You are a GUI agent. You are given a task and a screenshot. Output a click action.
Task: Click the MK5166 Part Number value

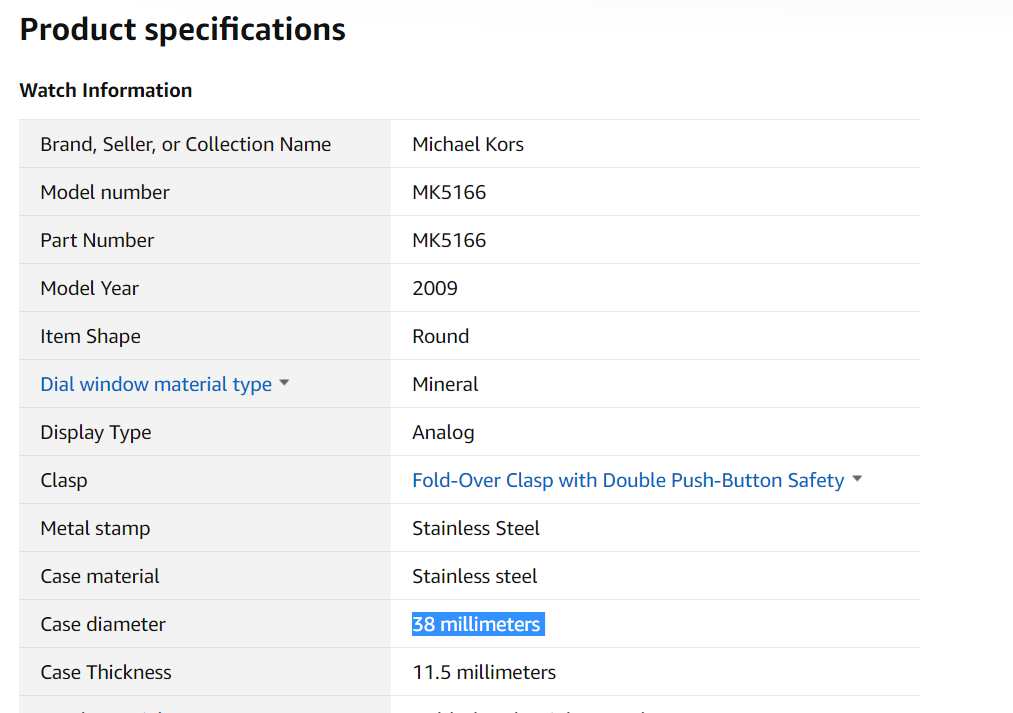[x=449, y=240]
